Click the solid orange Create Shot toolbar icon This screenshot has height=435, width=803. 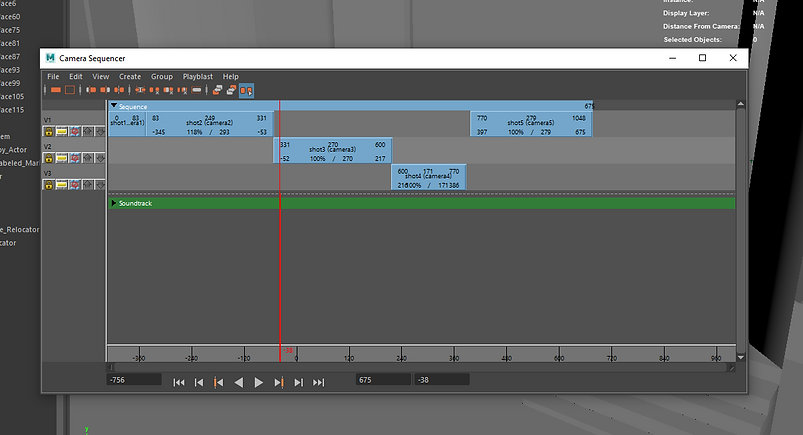coord(56,90)
